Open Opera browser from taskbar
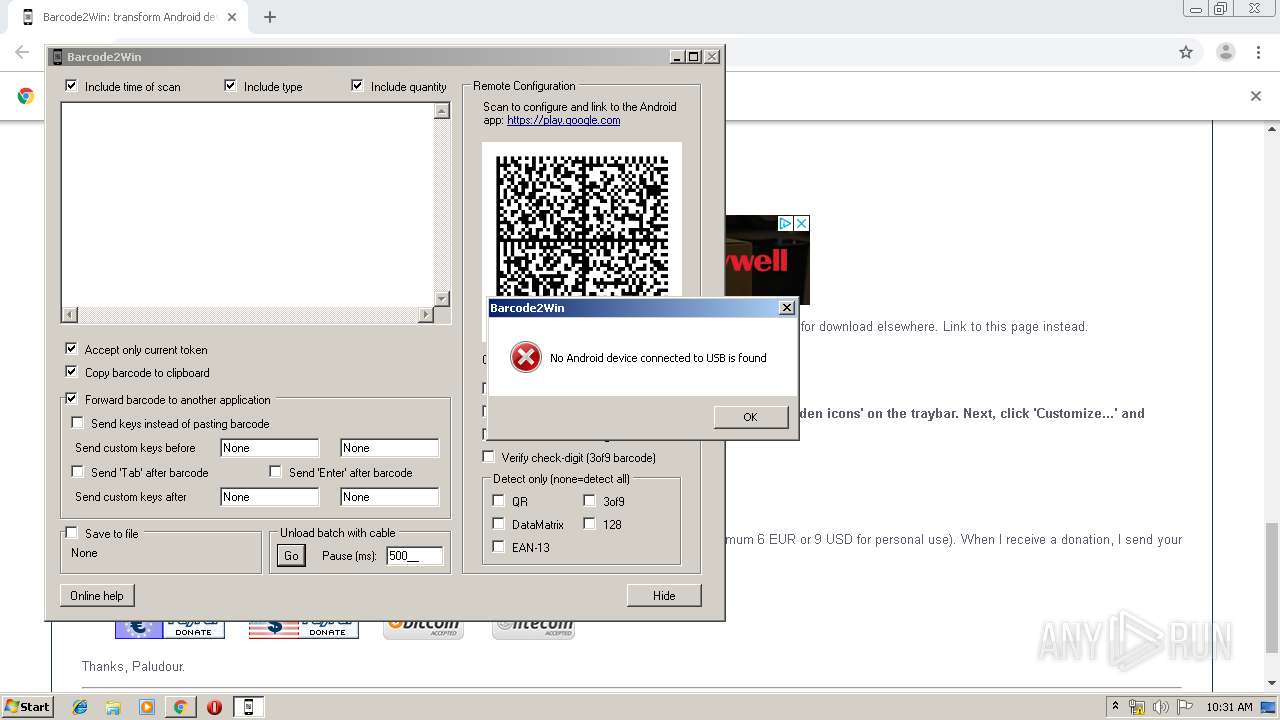 pos(214,707)
